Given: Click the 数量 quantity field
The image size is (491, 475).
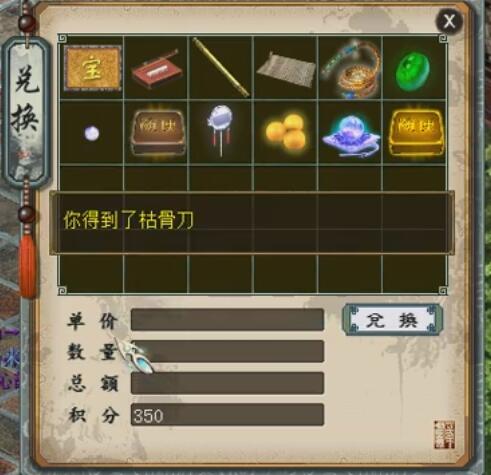Looking at the screenshot, I should [x=227, y=351].
